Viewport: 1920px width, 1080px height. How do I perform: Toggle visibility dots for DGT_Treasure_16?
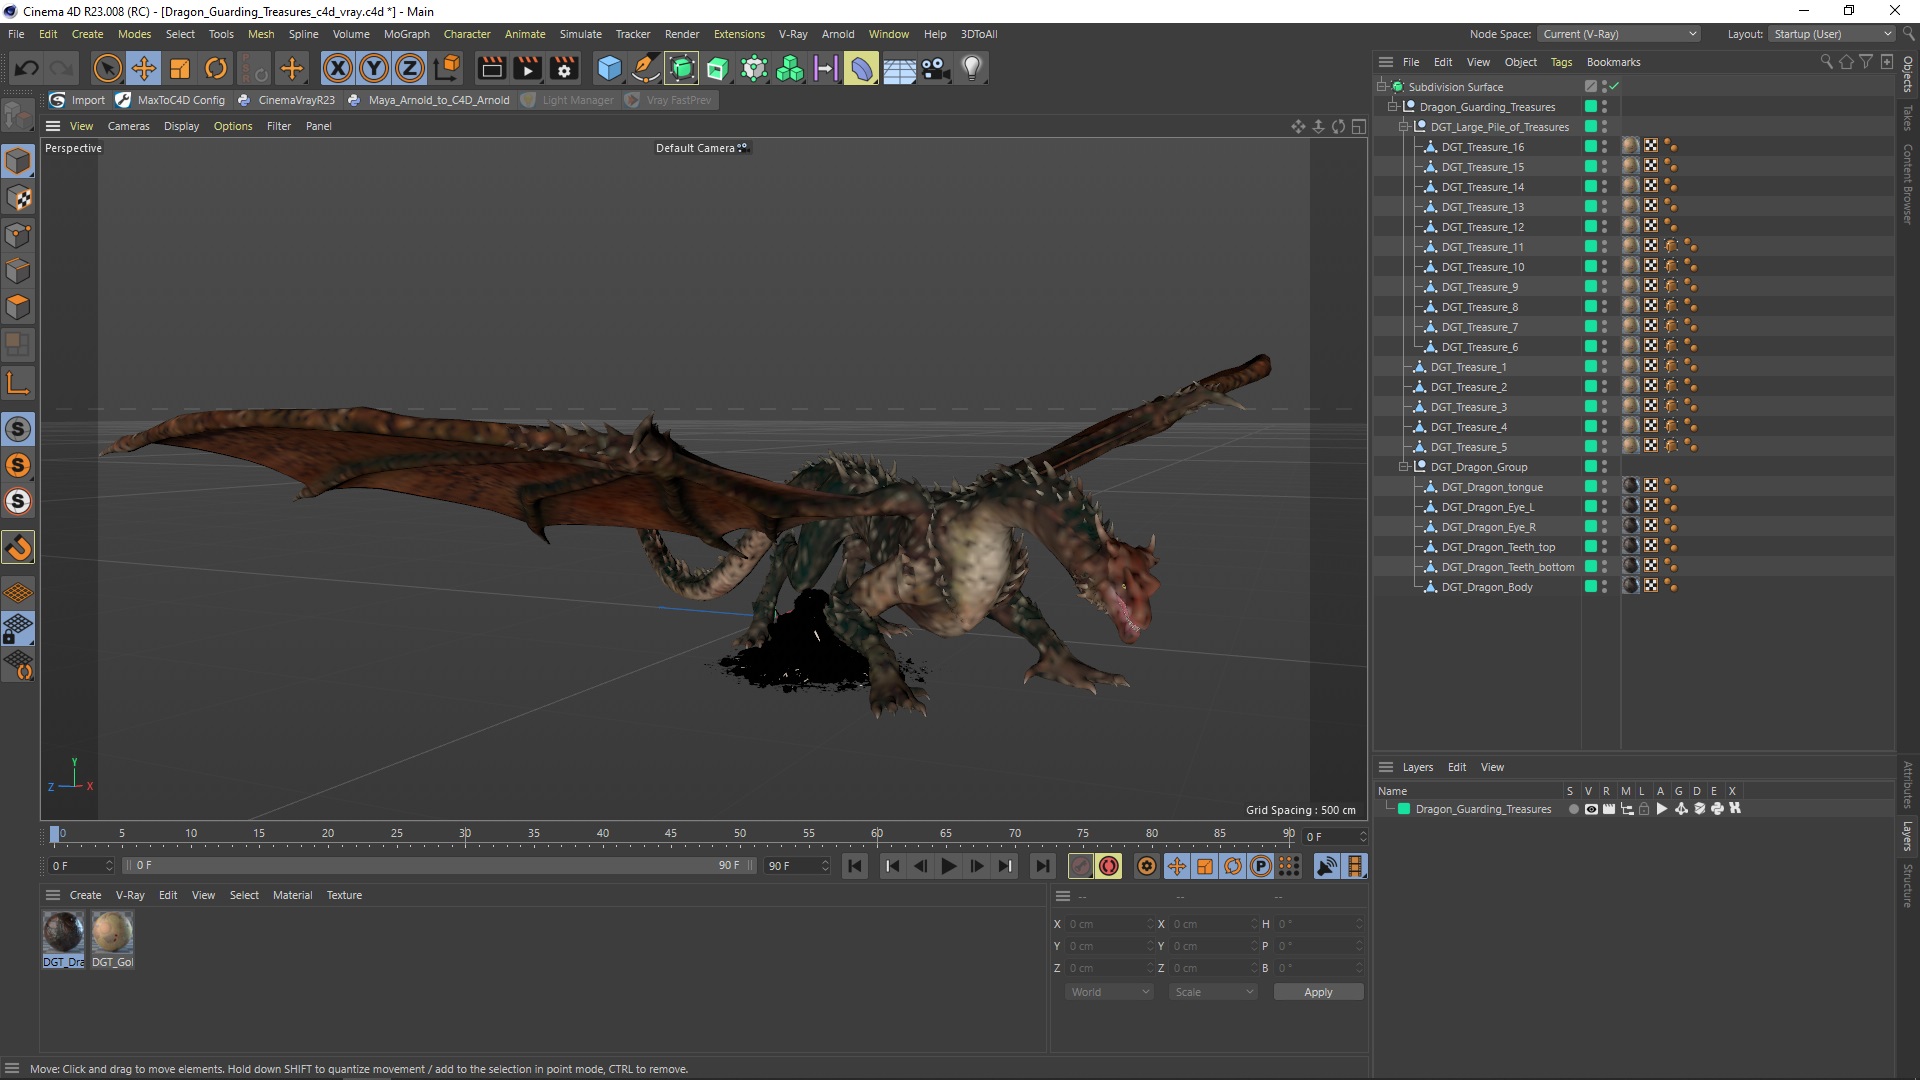point(1605,147)
